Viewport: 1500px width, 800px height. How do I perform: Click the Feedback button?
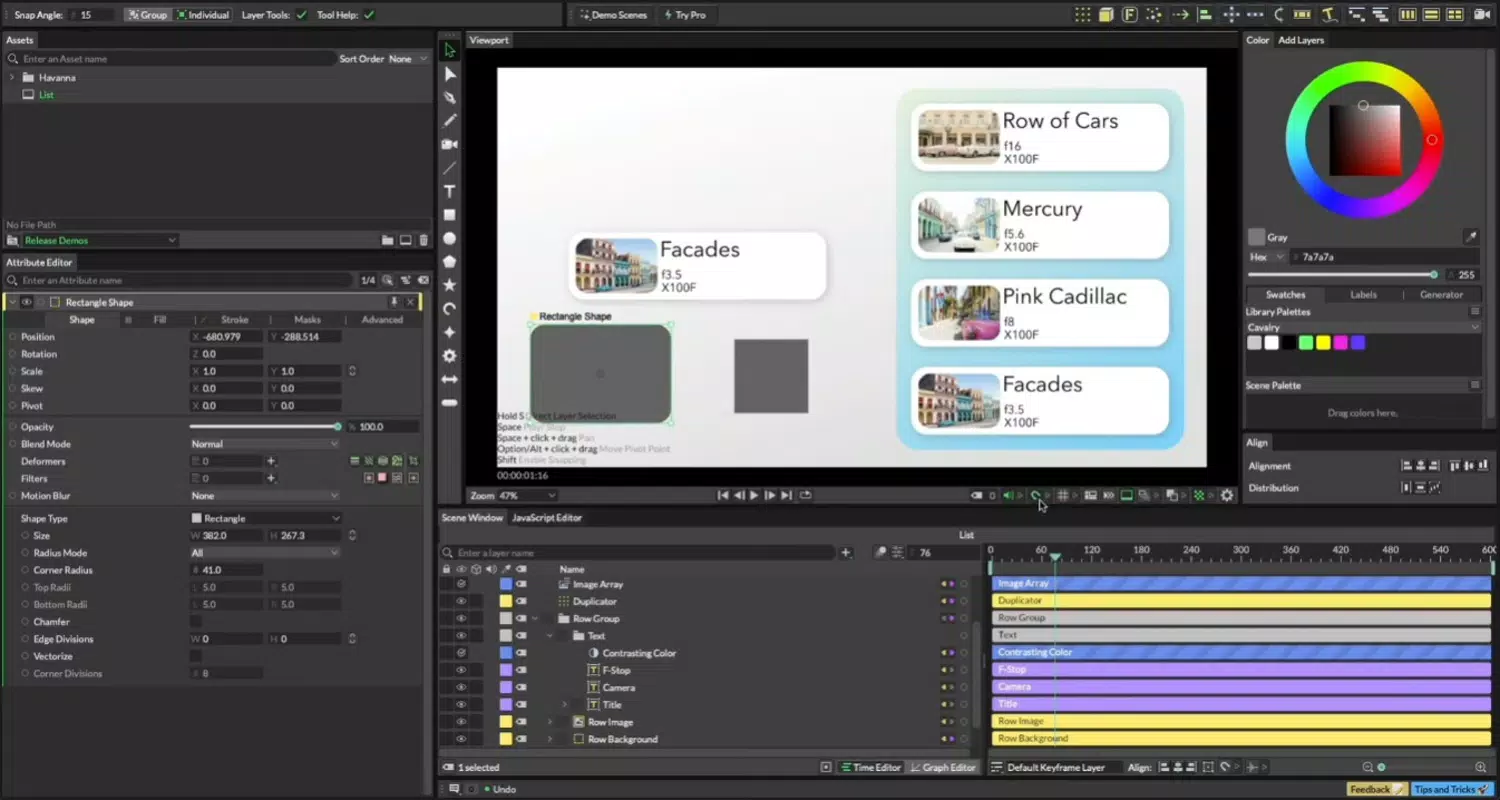pos(1377,789)
